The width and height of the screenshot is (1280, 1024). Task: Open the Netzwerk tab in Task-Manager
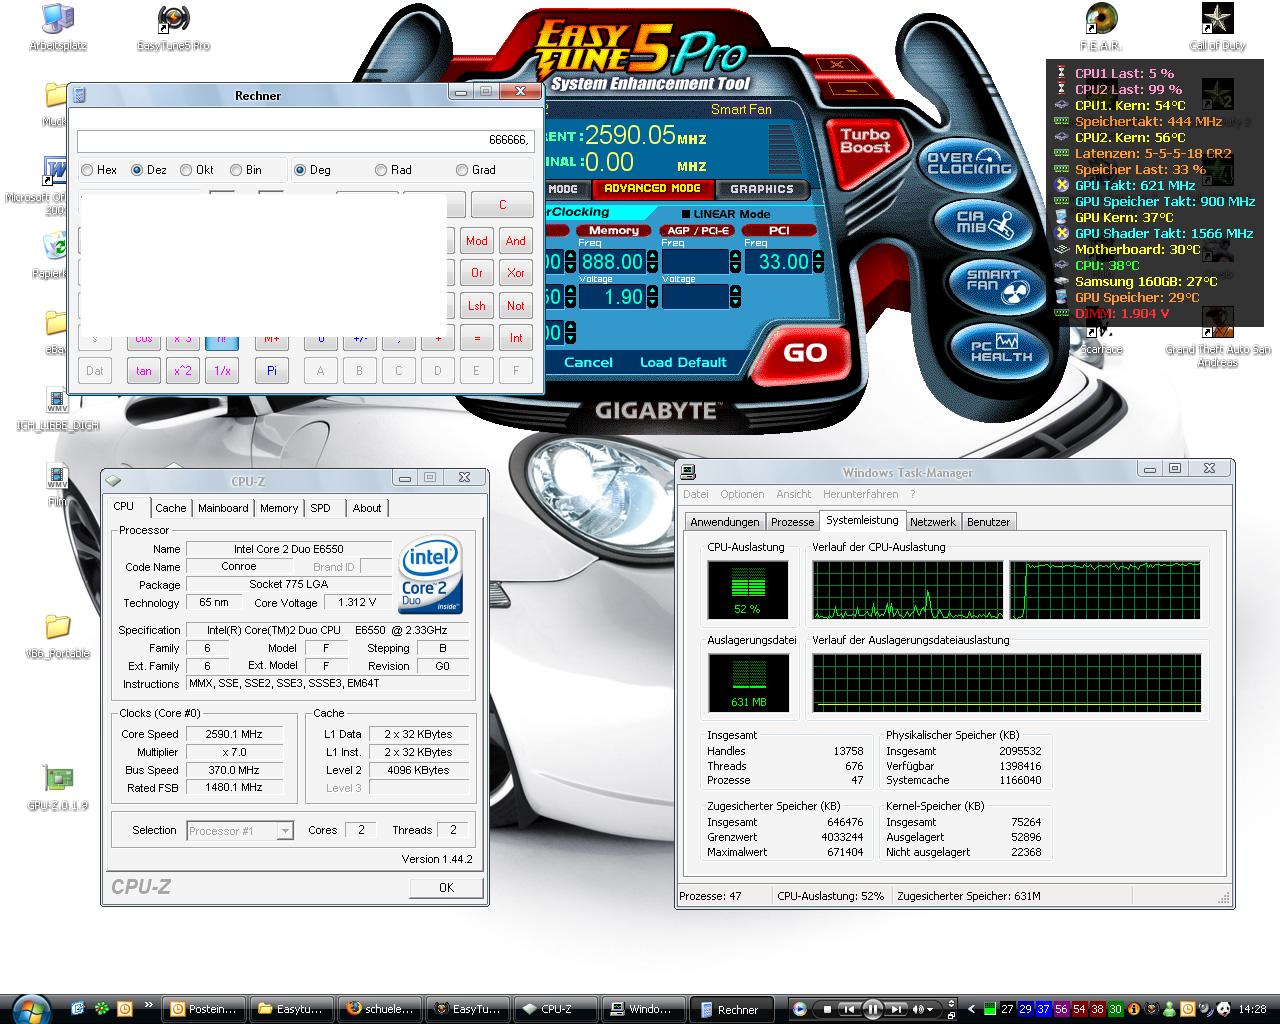tap(933, 522)
